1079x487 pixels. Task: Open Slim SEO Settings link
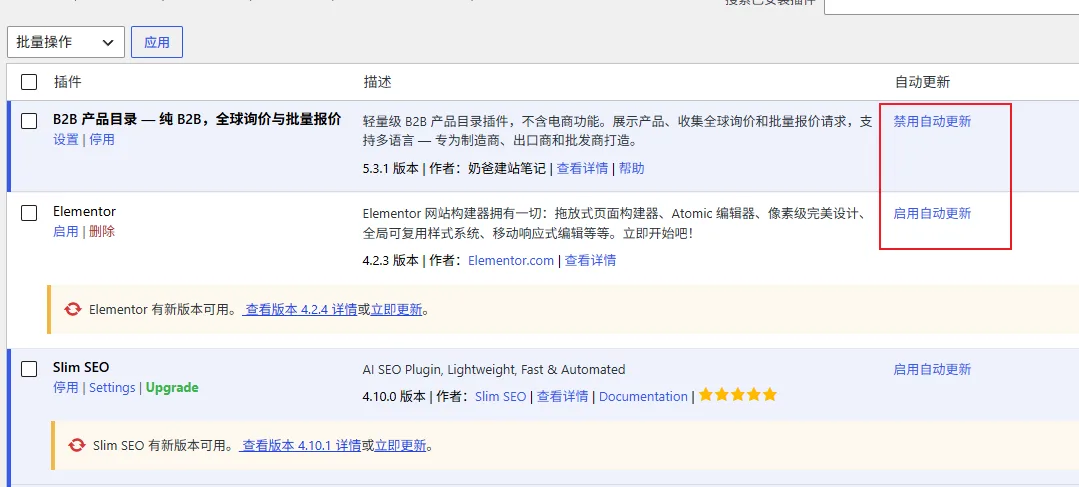(112, 388)
